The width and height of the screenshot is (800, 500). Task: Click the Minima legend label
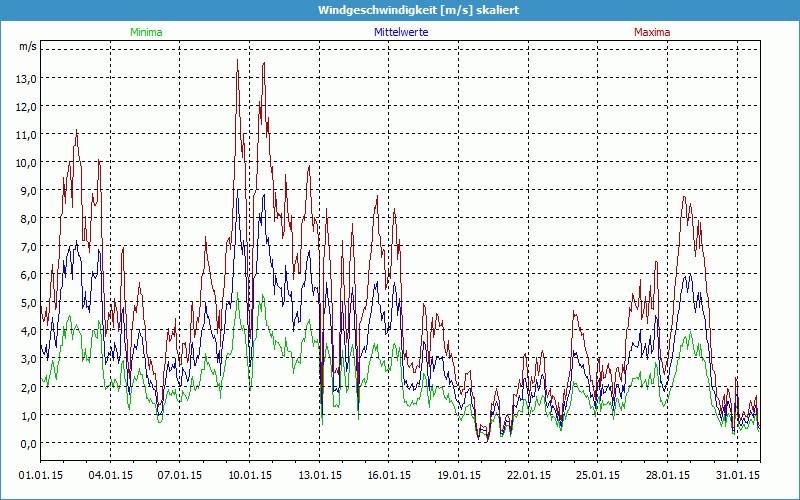click(146, 32)
